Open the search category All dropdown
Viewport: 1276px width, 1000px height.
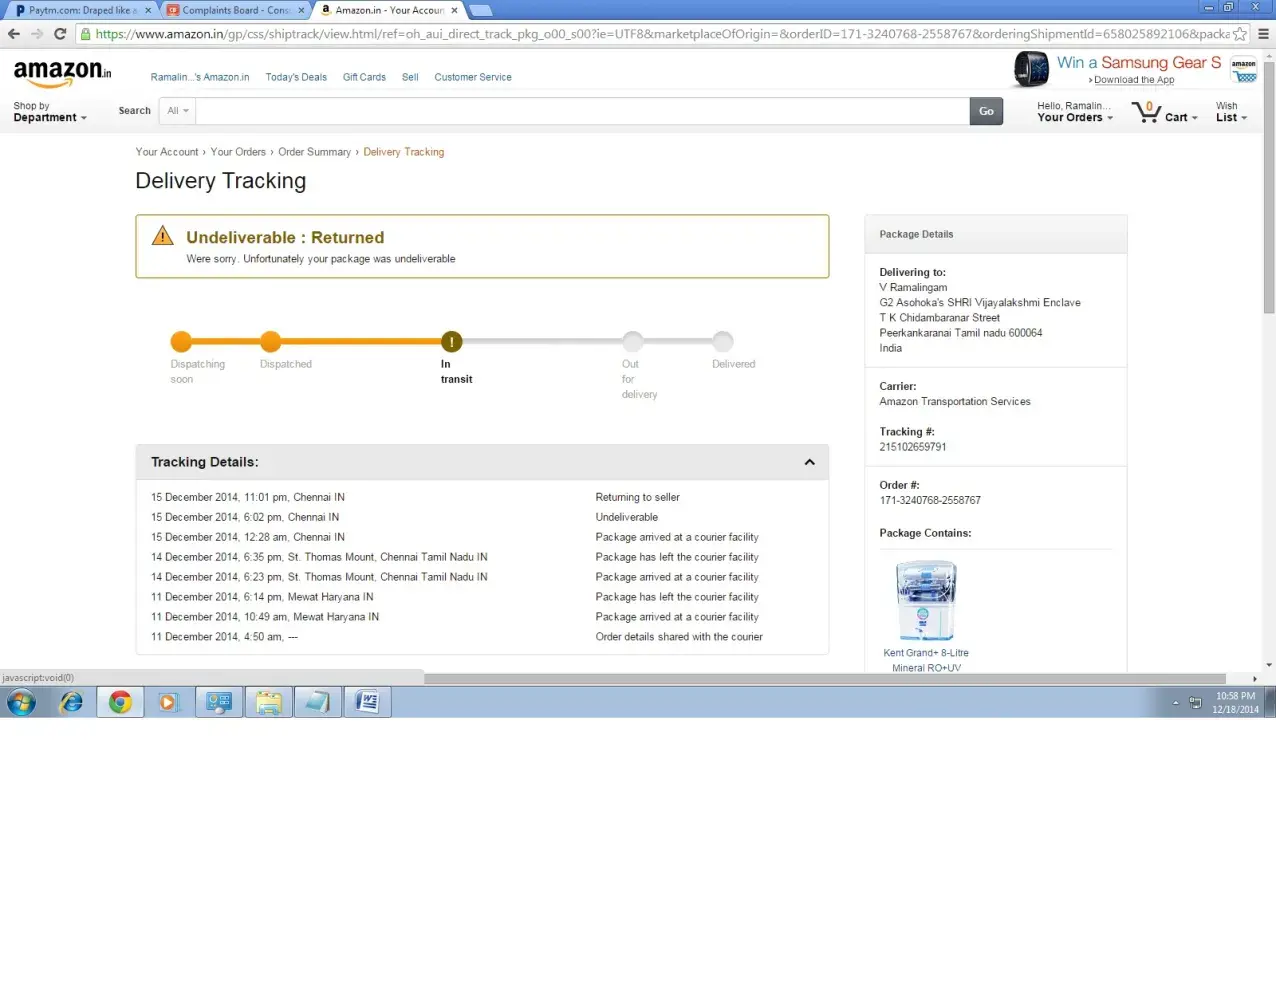click(x=178, y=111)
